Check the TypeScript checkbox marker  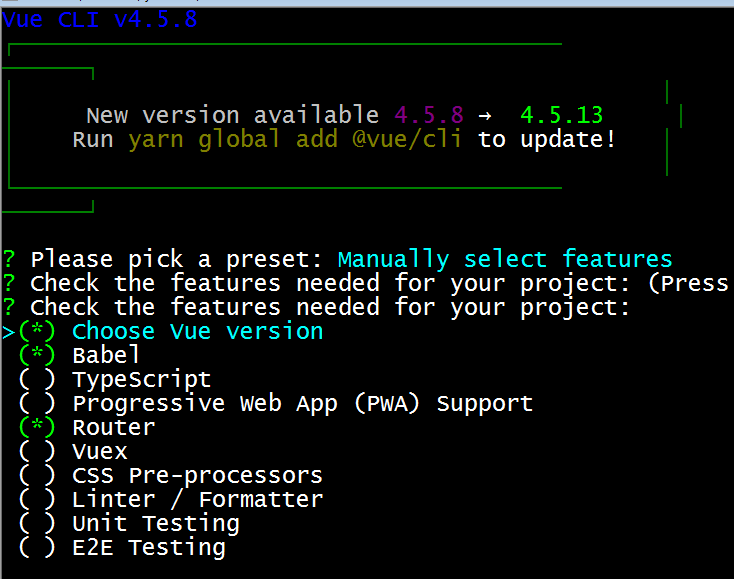tap(37, 379)
